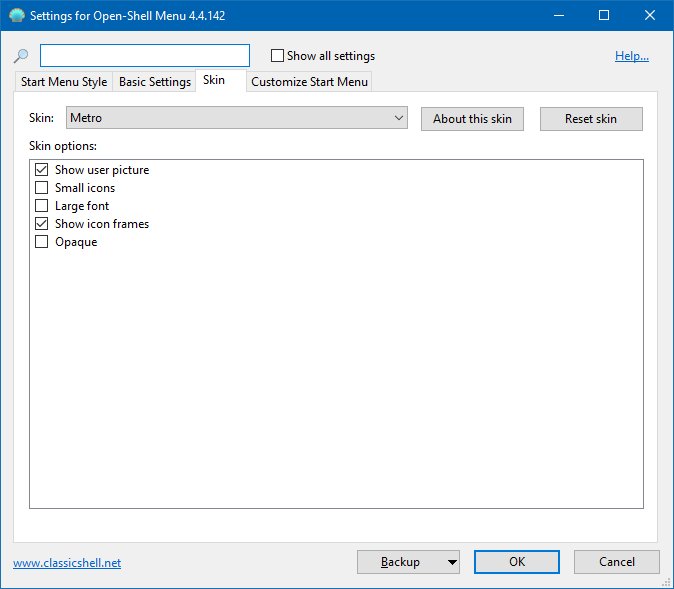Select the Skin tab

(214, 80)
